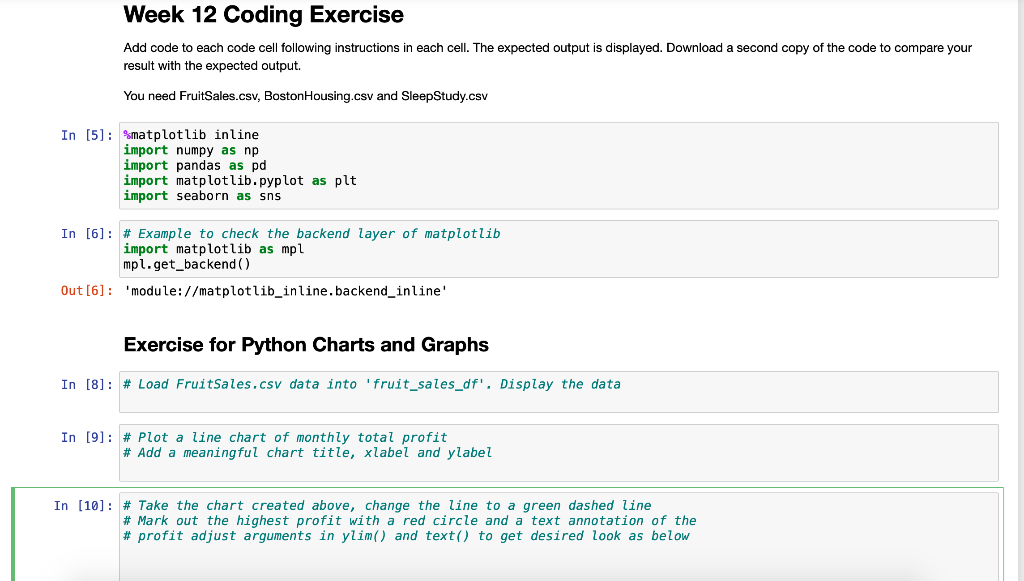Click the 'Example to check the backend layer' comment
The width and height of the screenshot is (1024, 581).
[312, 234]
